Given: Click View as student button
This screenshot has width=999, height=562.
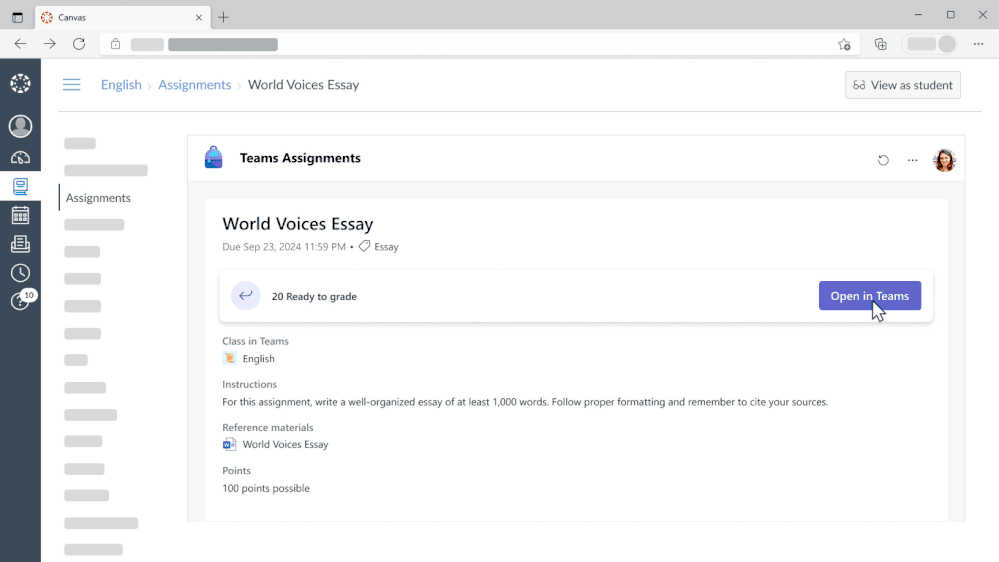Looking at the screenshot, I should pos(903,85).
